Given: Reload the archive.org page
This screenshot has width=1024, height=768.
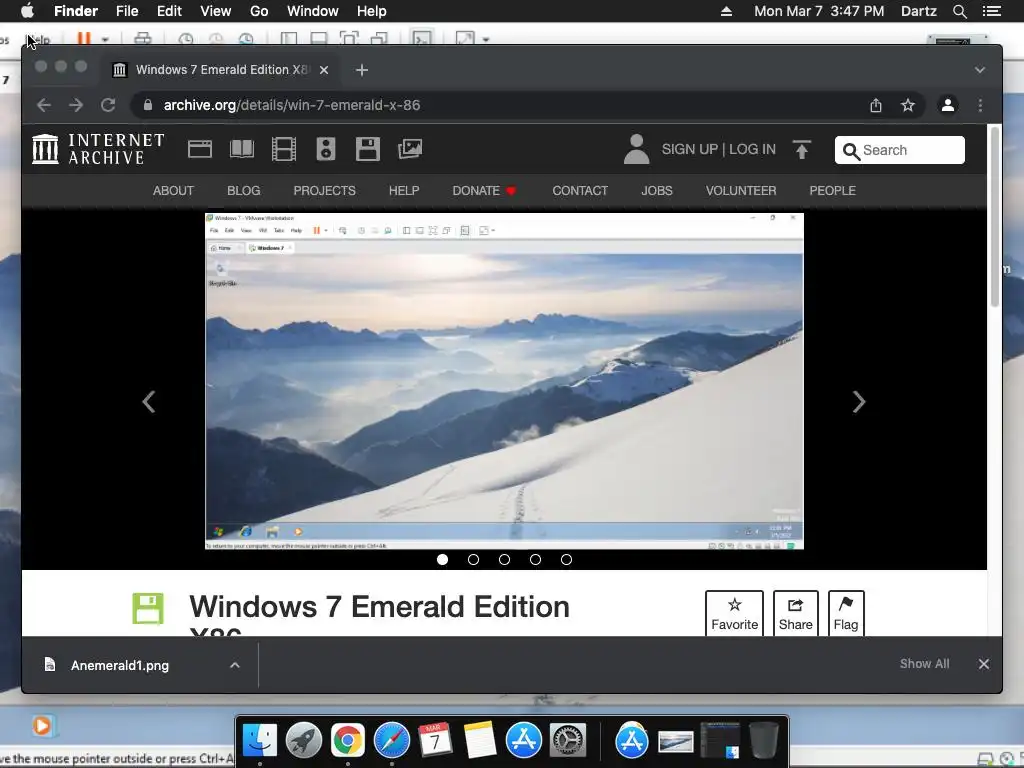Looking at the screenshot, I should click(108, 105).
